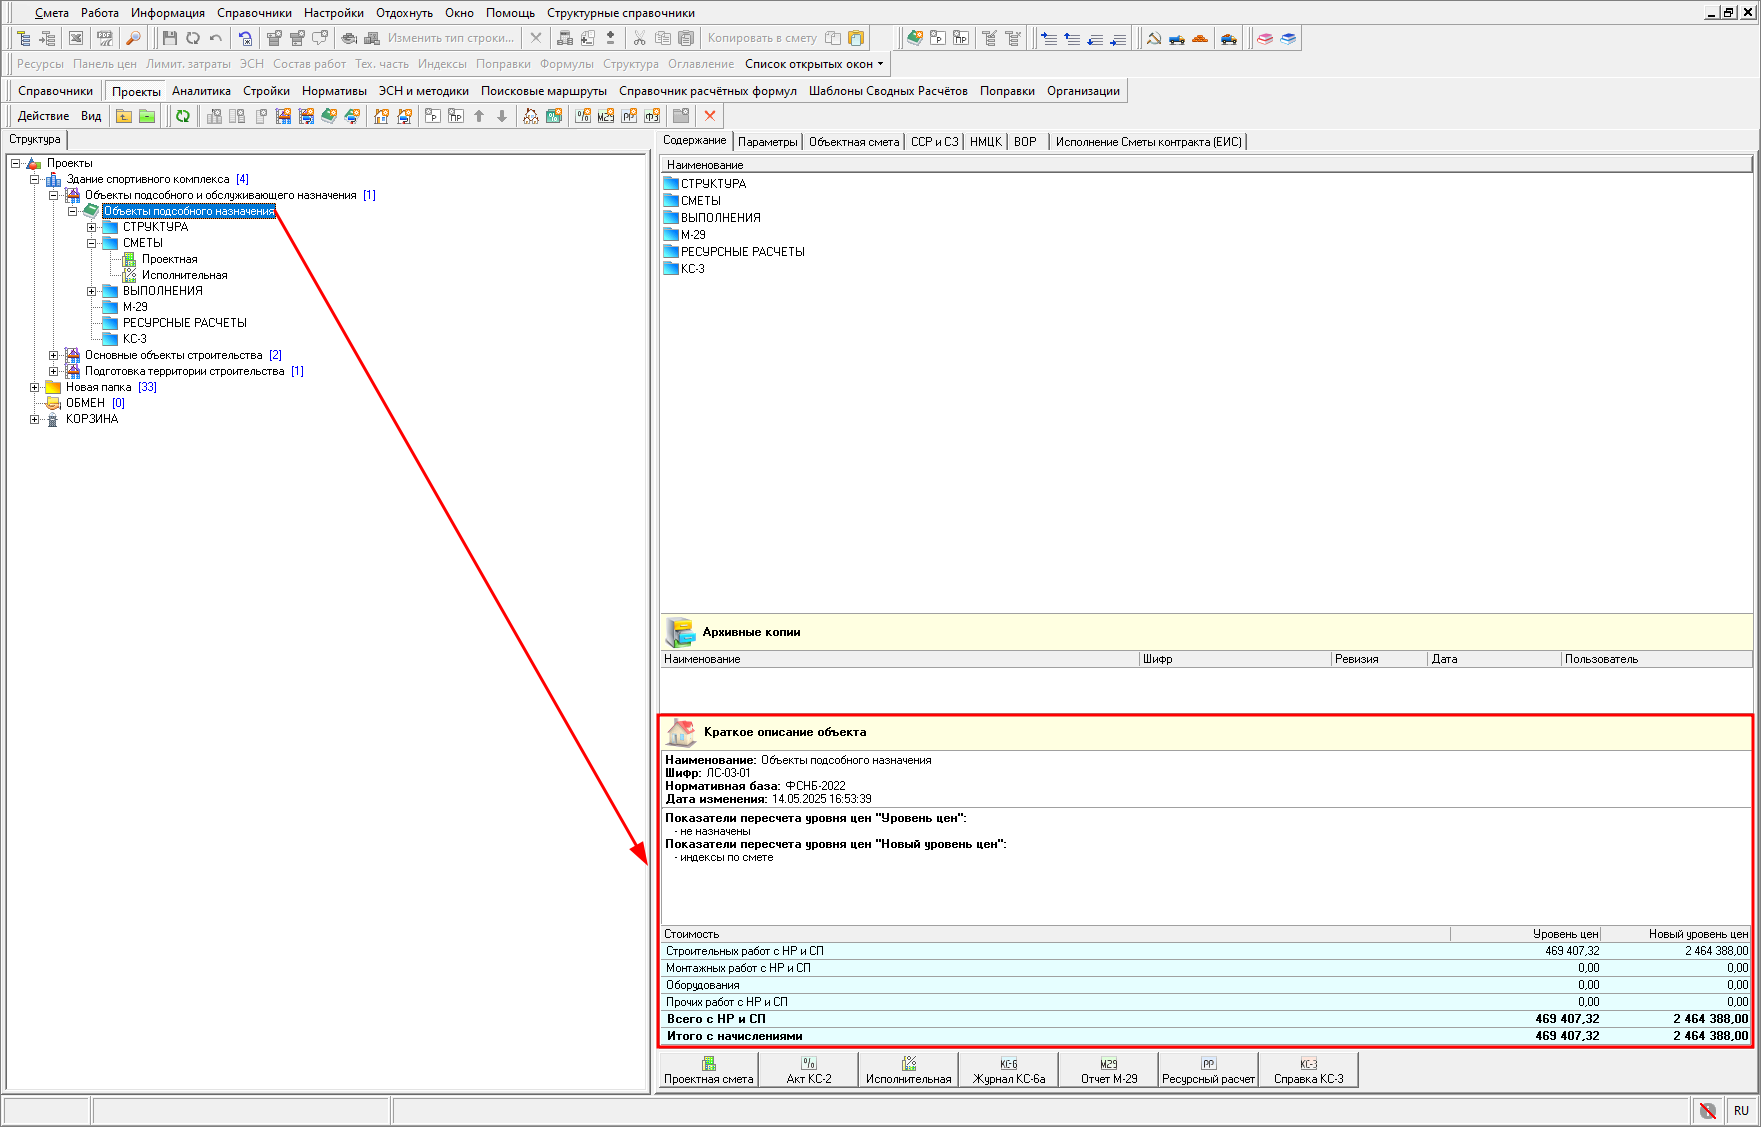Click the undo arrow icon
The image size is (1761, 1127).
216,38
